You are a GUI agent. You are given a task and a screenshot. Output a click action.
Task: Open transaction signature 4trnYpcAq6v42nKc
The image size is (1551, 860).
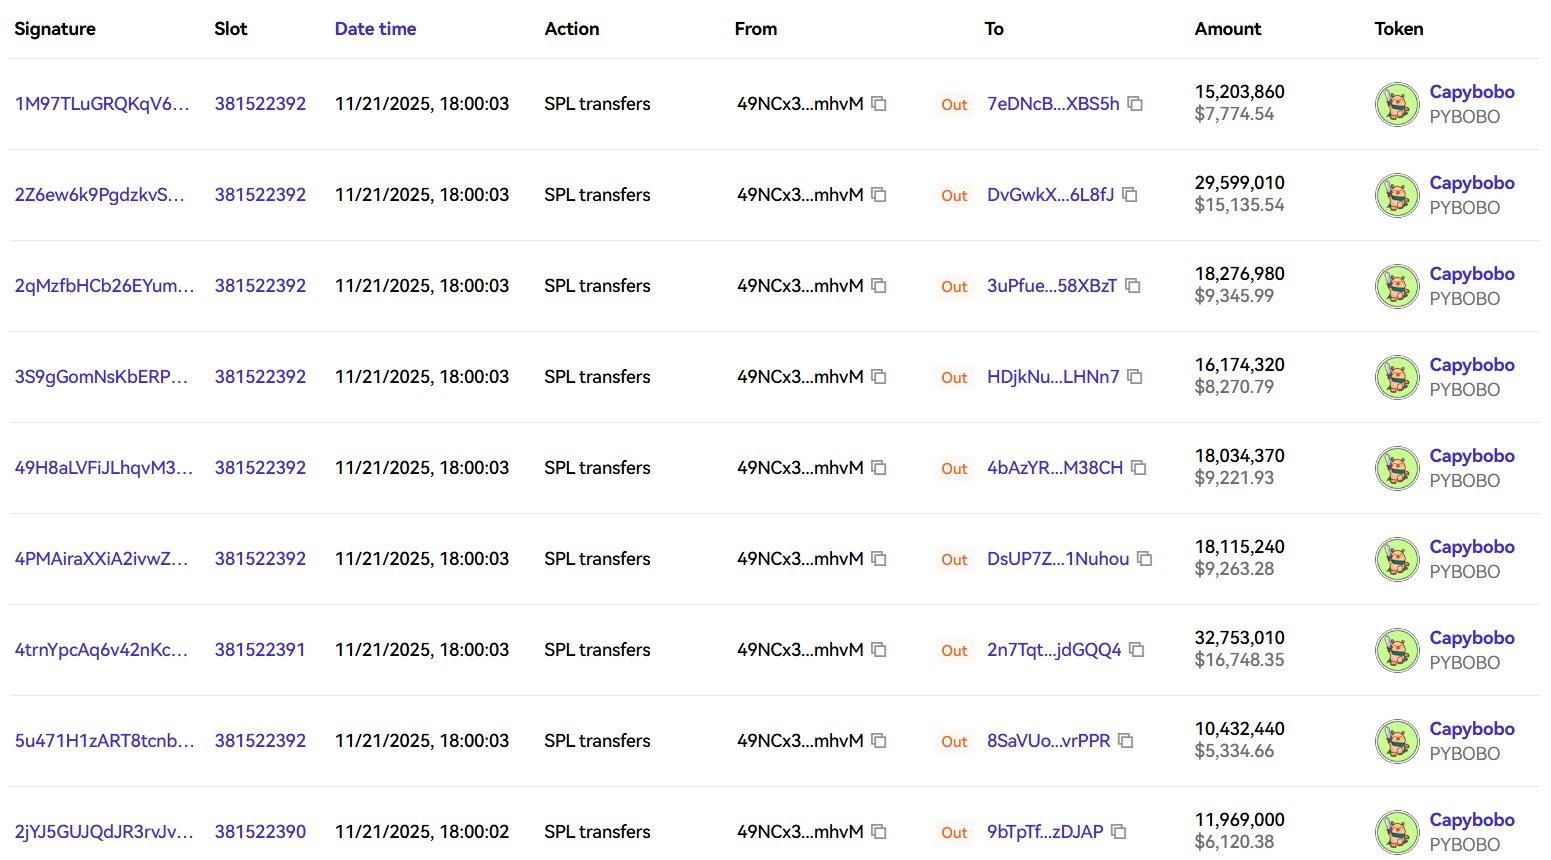[101, 650]
